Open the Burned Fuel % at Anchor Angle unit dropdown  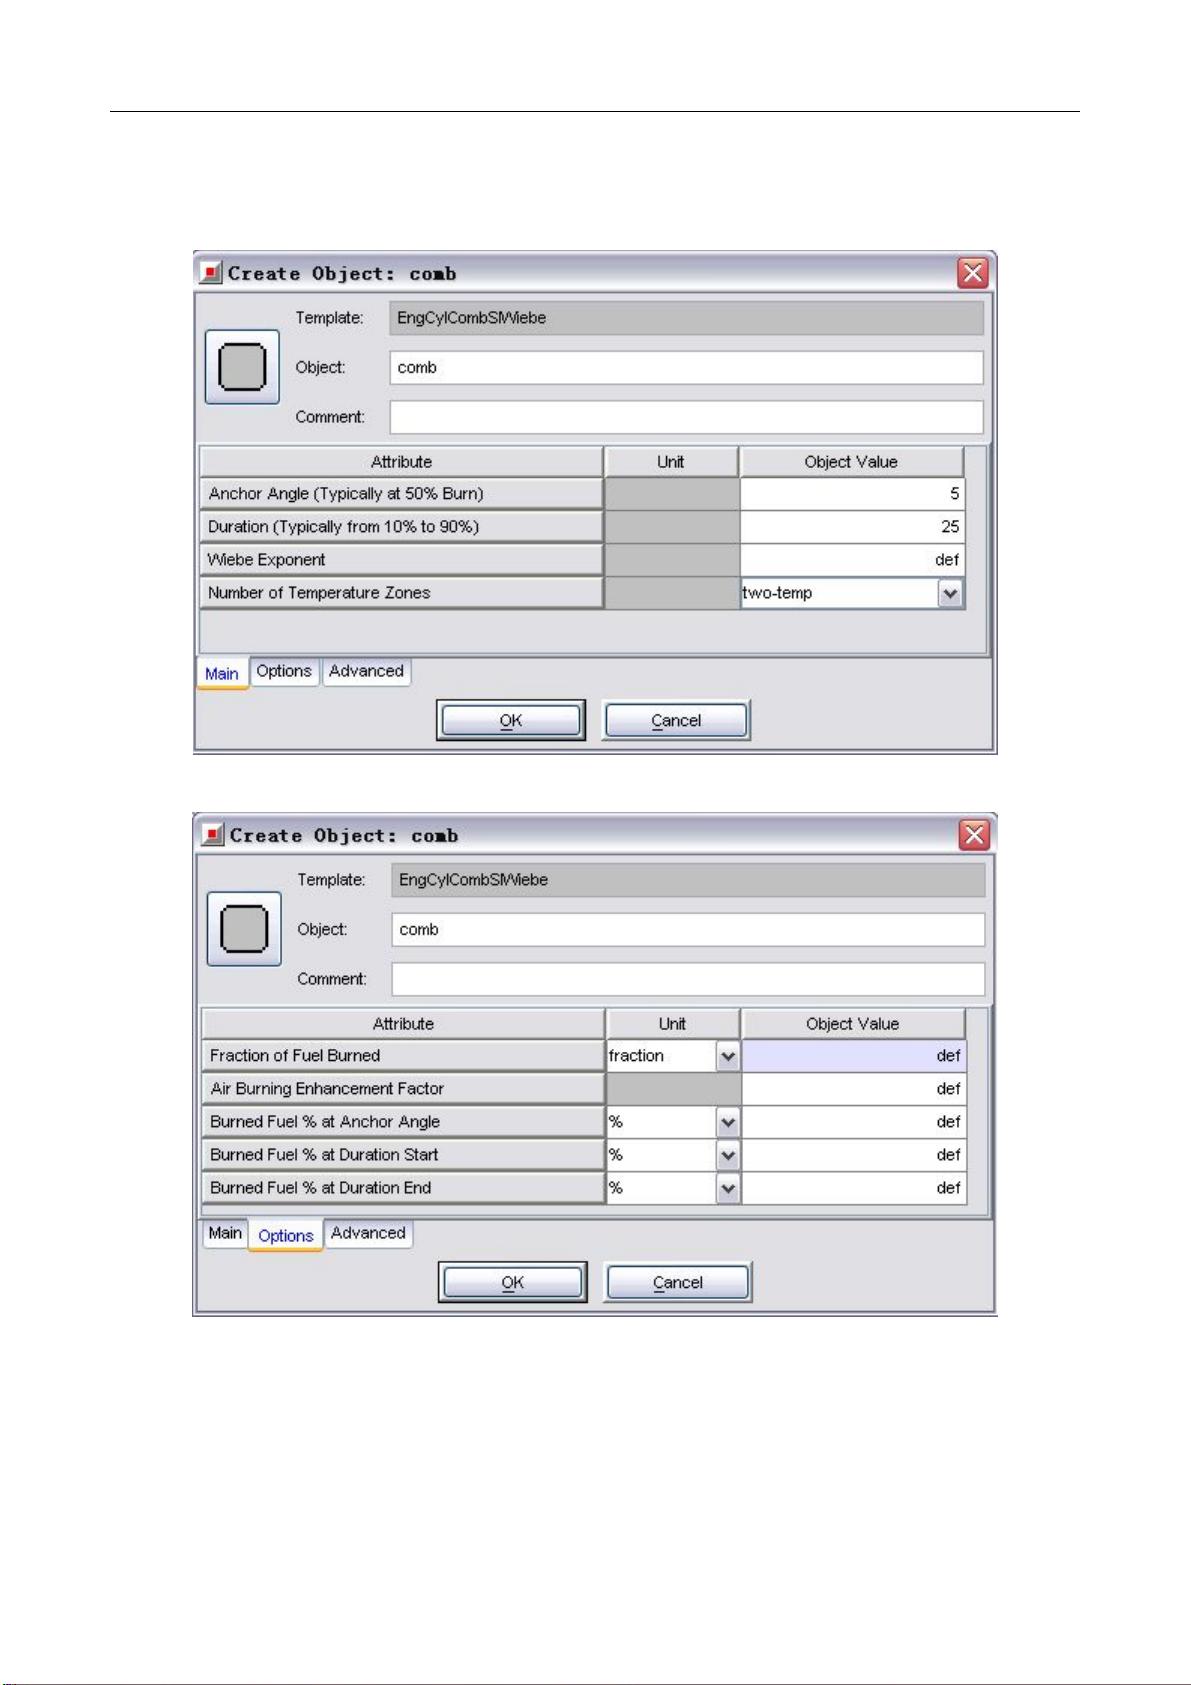[728, 1122]
